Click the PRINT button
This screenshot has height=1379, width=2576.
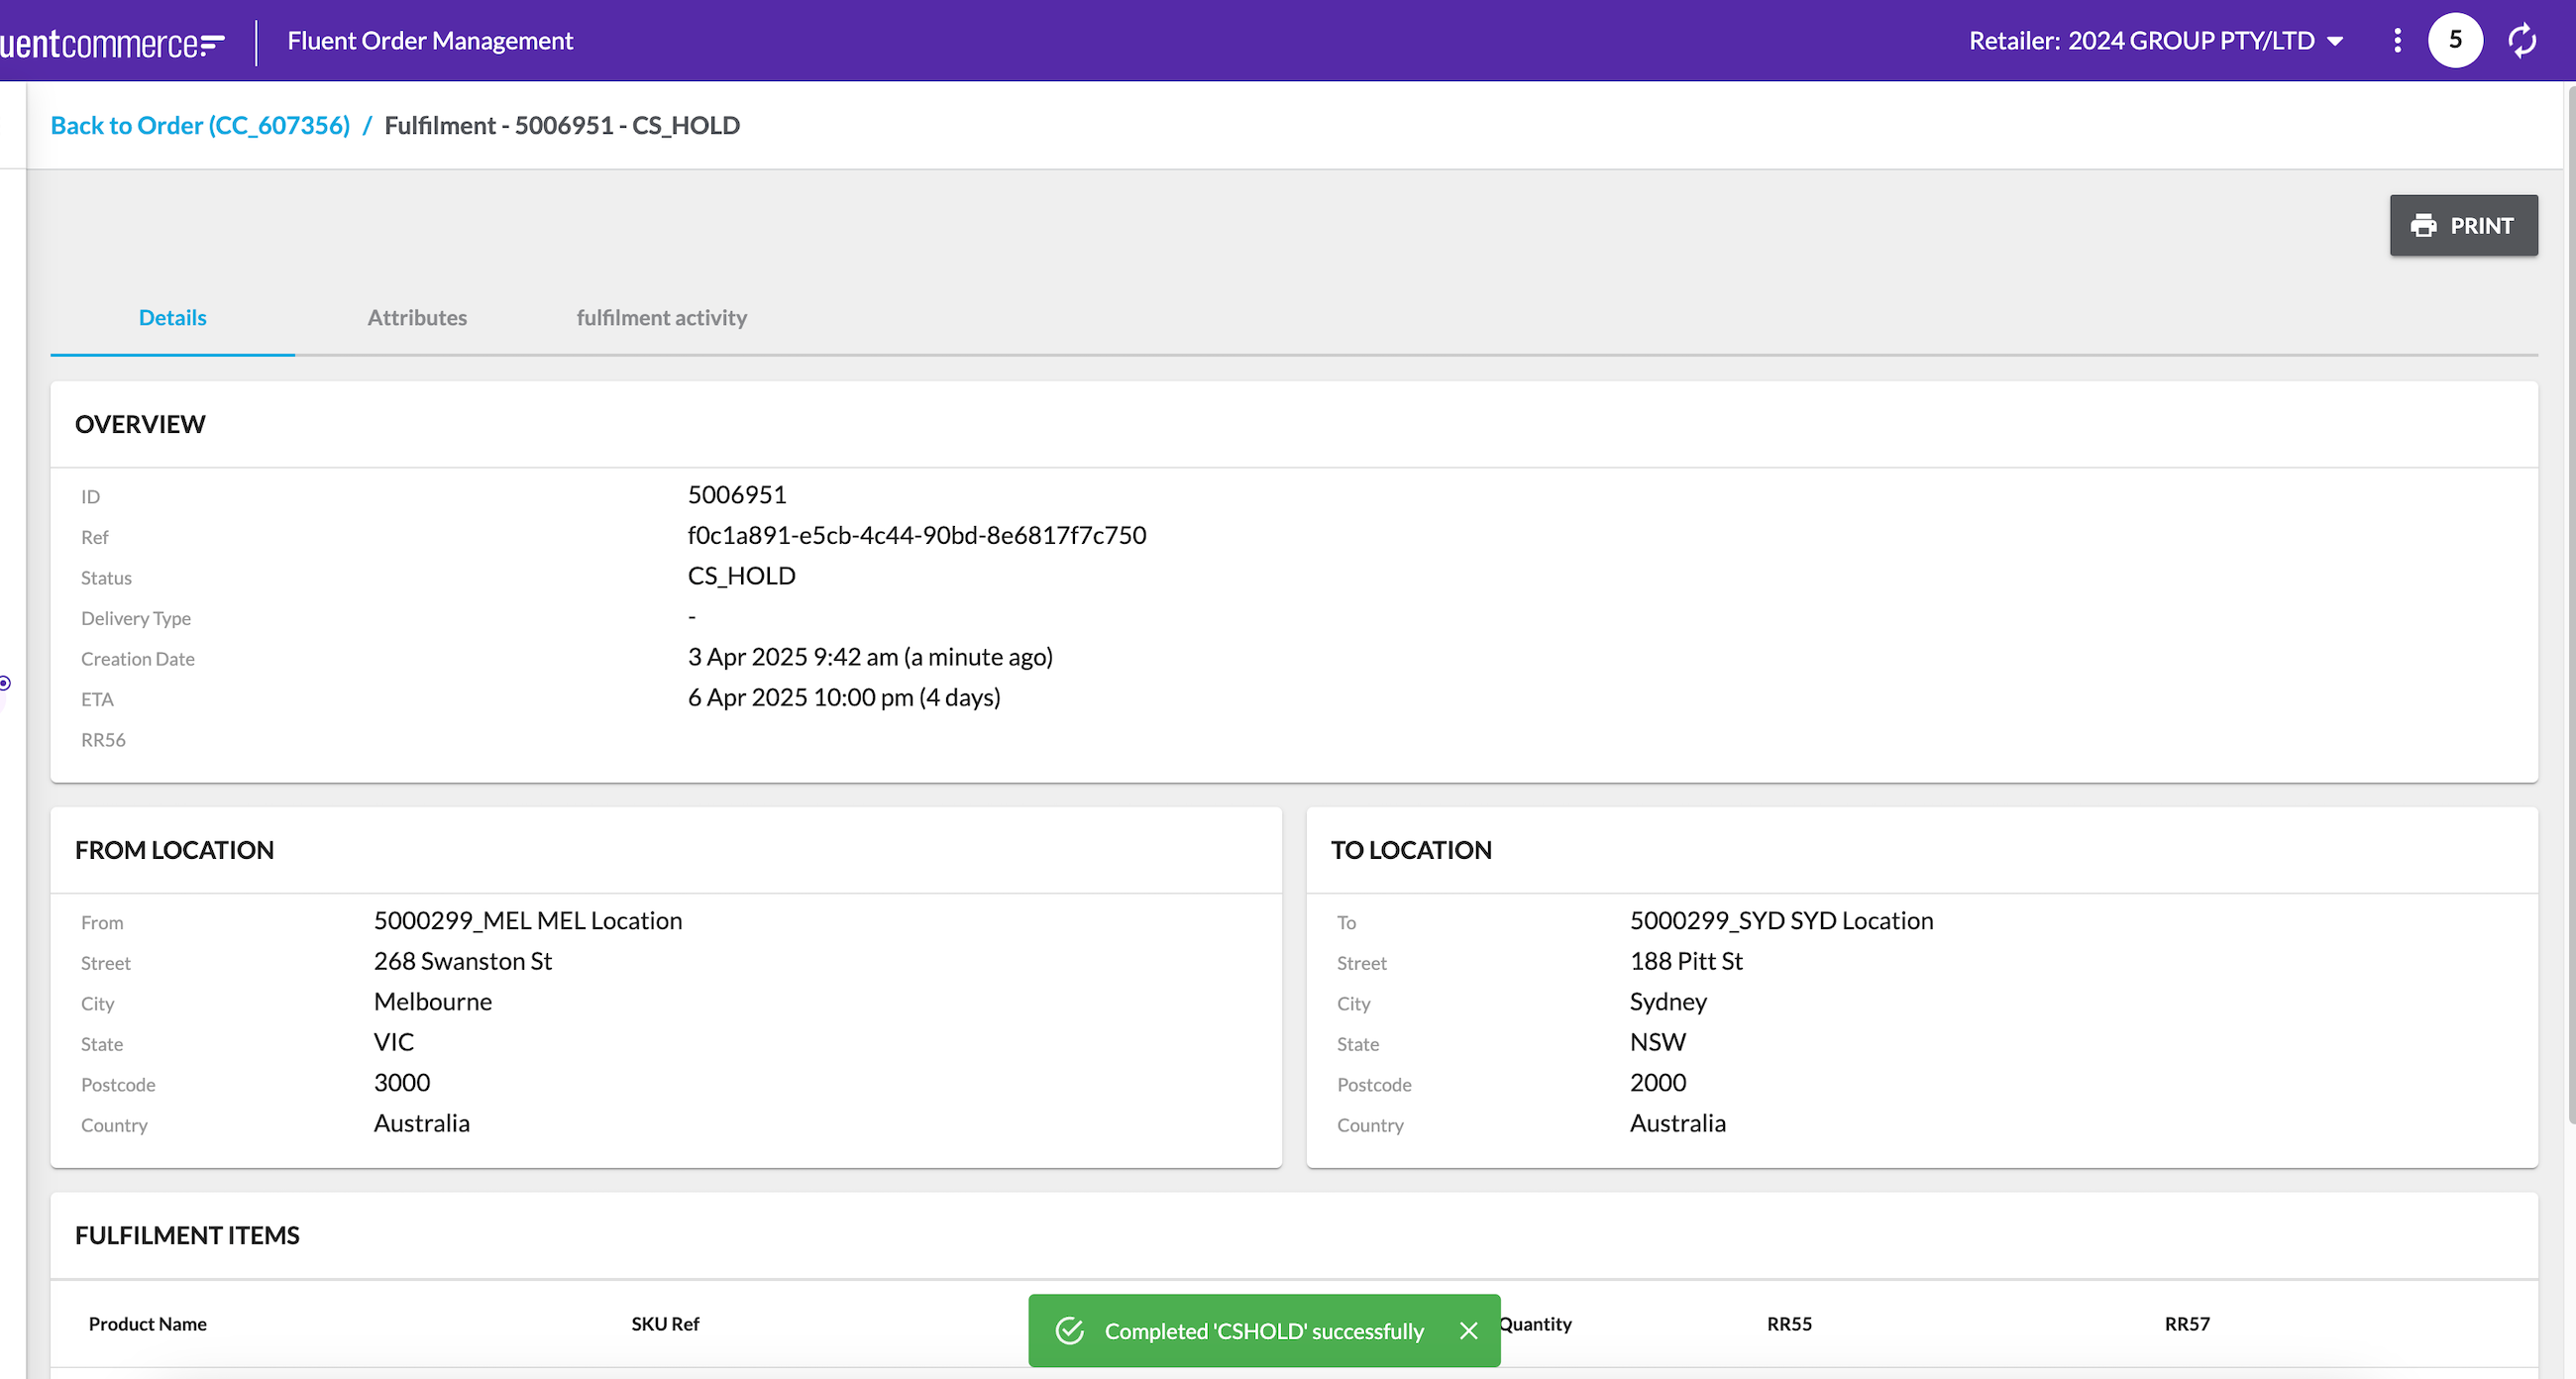coord(2463,226)
